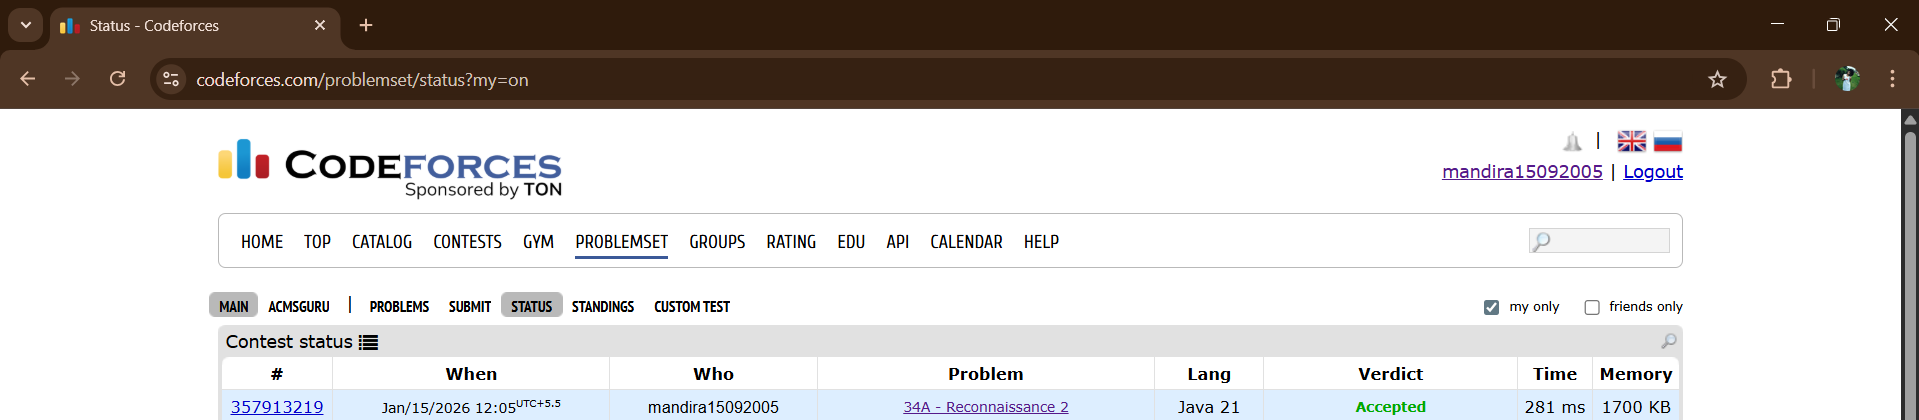Click the status filter magnifier icon
The height and width of the screenshot is (420, 1919).
click(x=1668, y=341)
